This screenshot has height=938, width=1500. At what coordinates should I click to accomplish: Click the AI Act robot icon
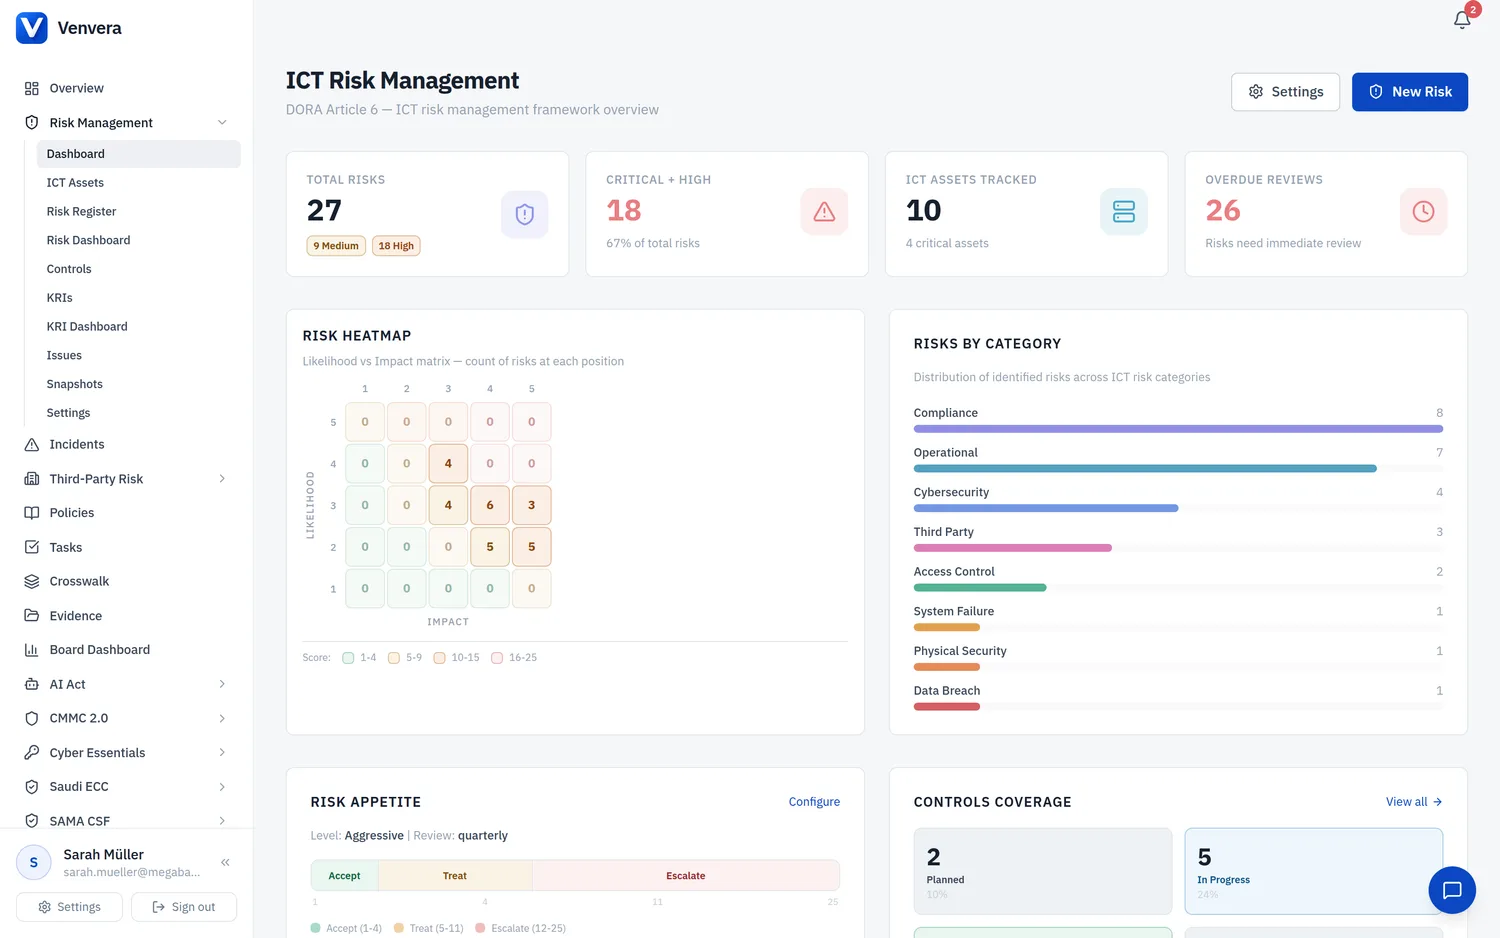32,684
